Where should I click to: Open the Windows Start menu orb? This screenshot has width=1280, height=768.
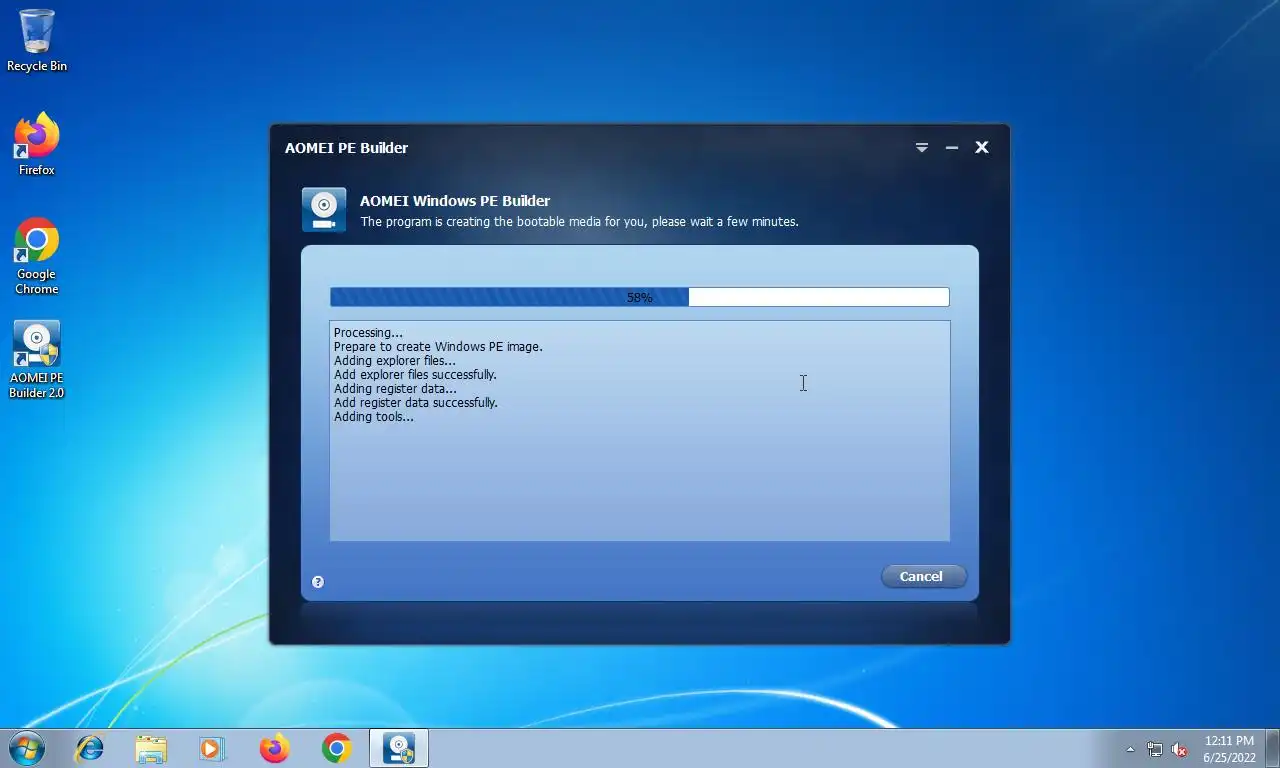click(26, 748)
